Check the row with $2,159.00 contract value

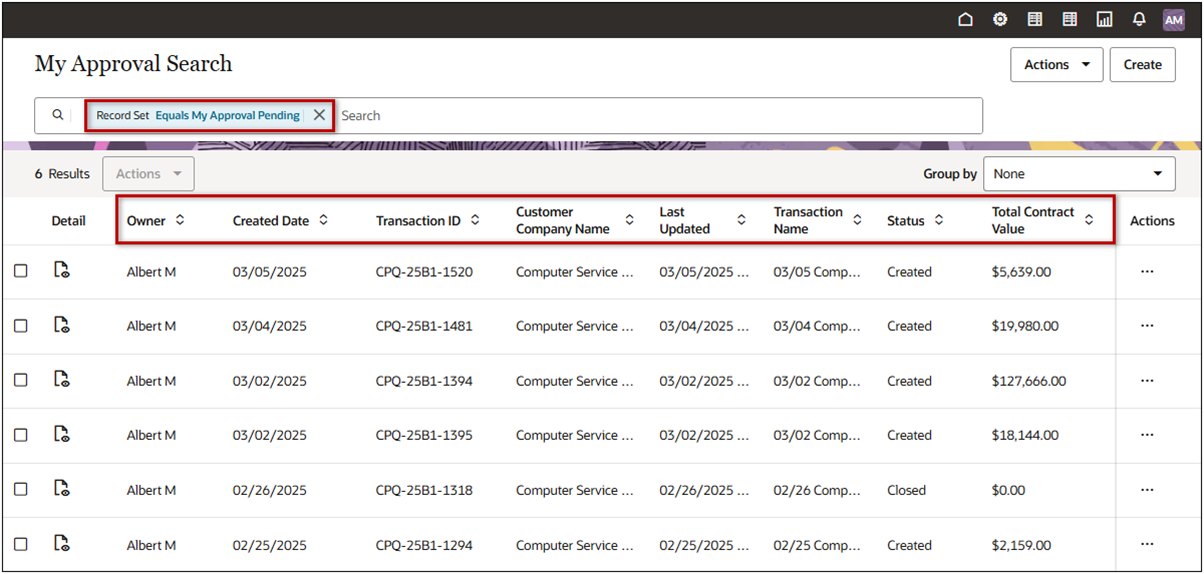coord(21,545)
